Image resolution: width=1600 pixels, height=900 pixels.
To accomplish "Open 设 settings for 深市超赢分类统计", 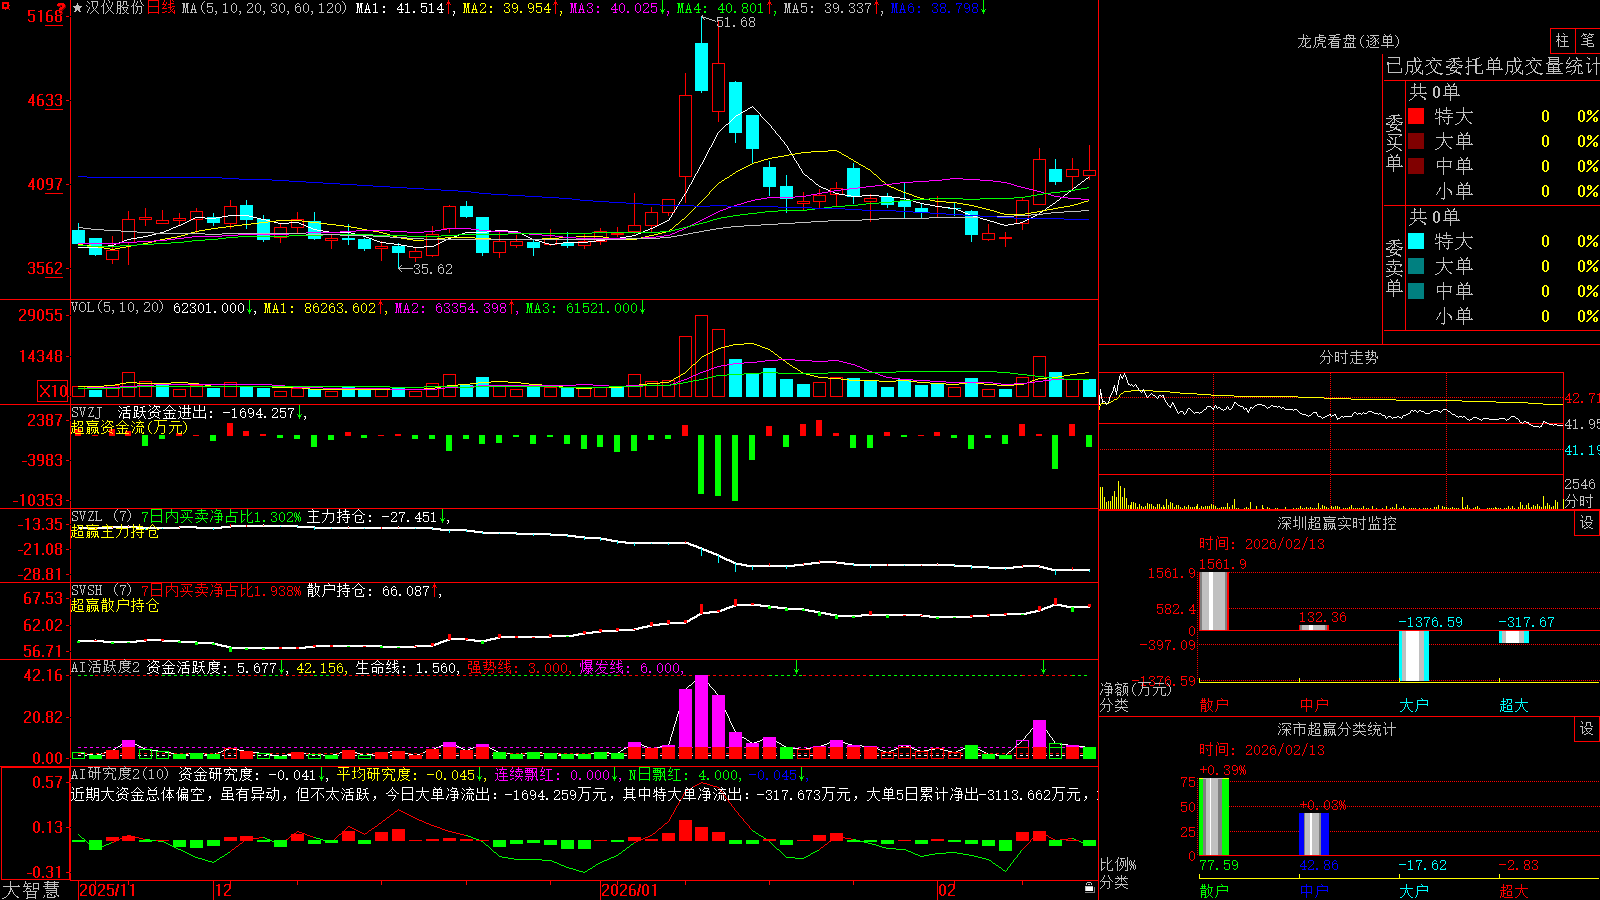I will pos(1587,729).
